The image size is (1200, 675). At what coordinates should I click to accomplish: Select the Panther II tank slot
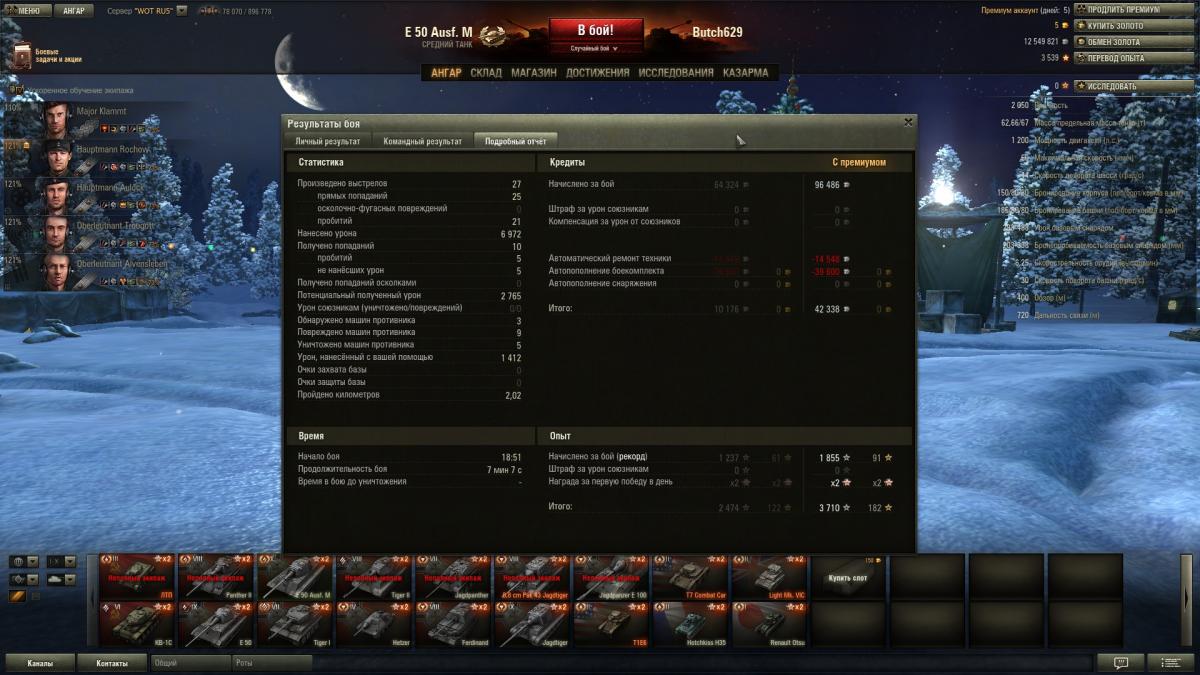(216, 577)
